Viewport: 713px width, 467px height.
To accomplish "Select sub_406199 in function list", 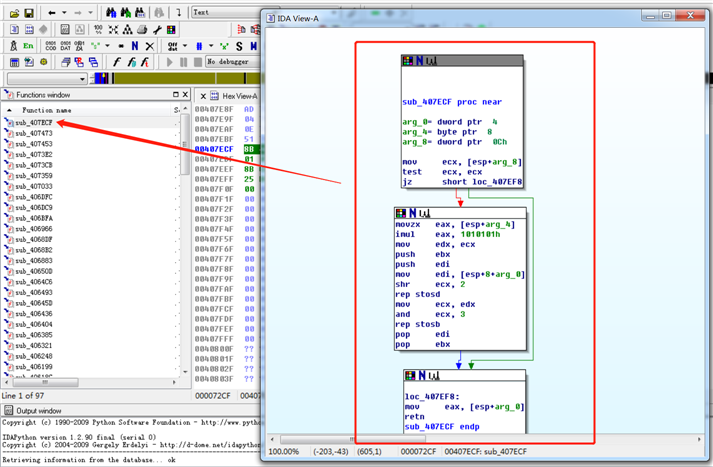I will [34, 367].
